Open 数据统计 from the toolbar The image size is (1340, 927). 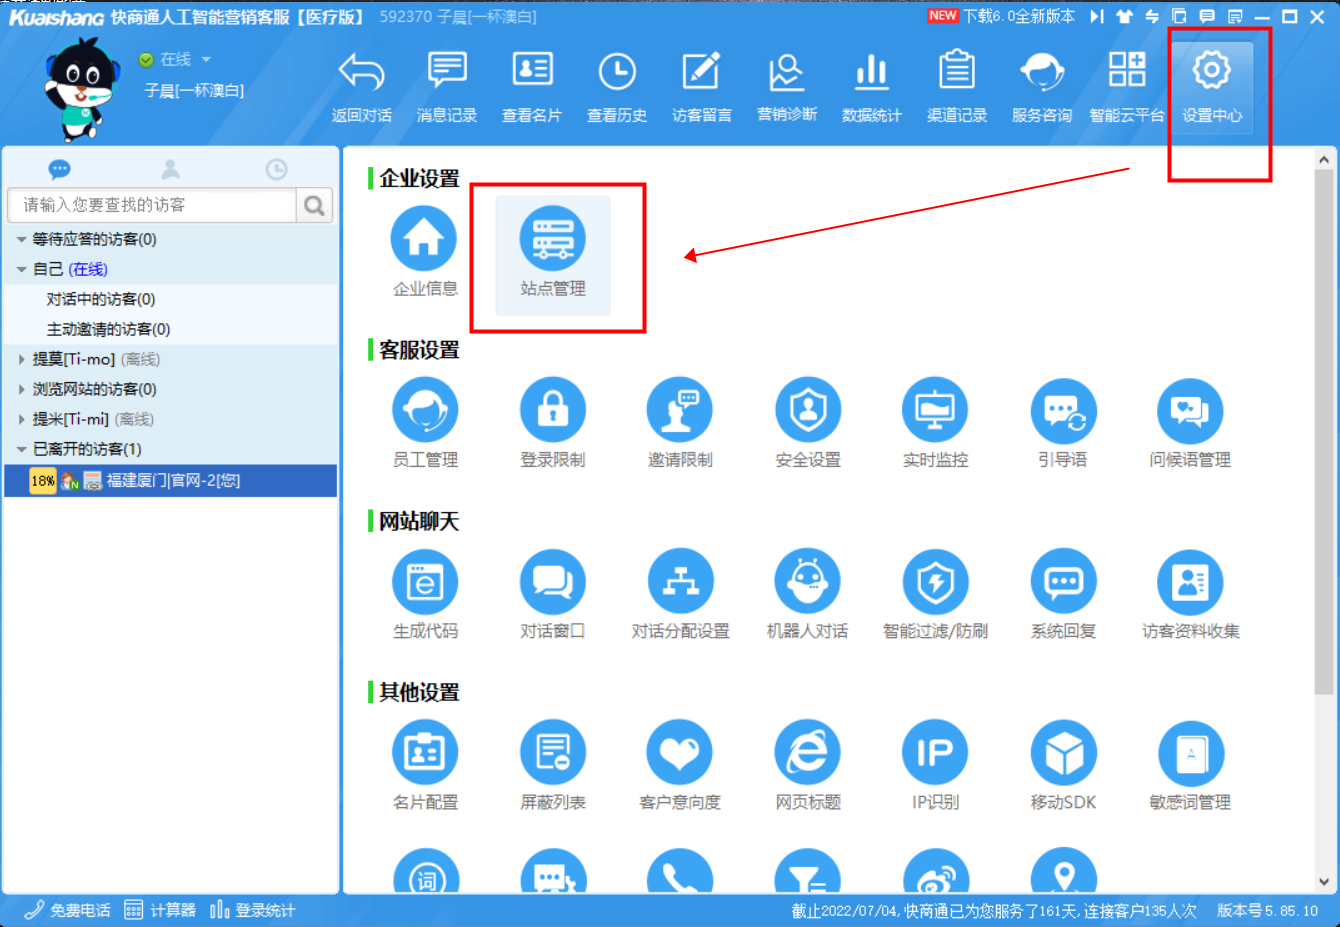tap(871, 86)
